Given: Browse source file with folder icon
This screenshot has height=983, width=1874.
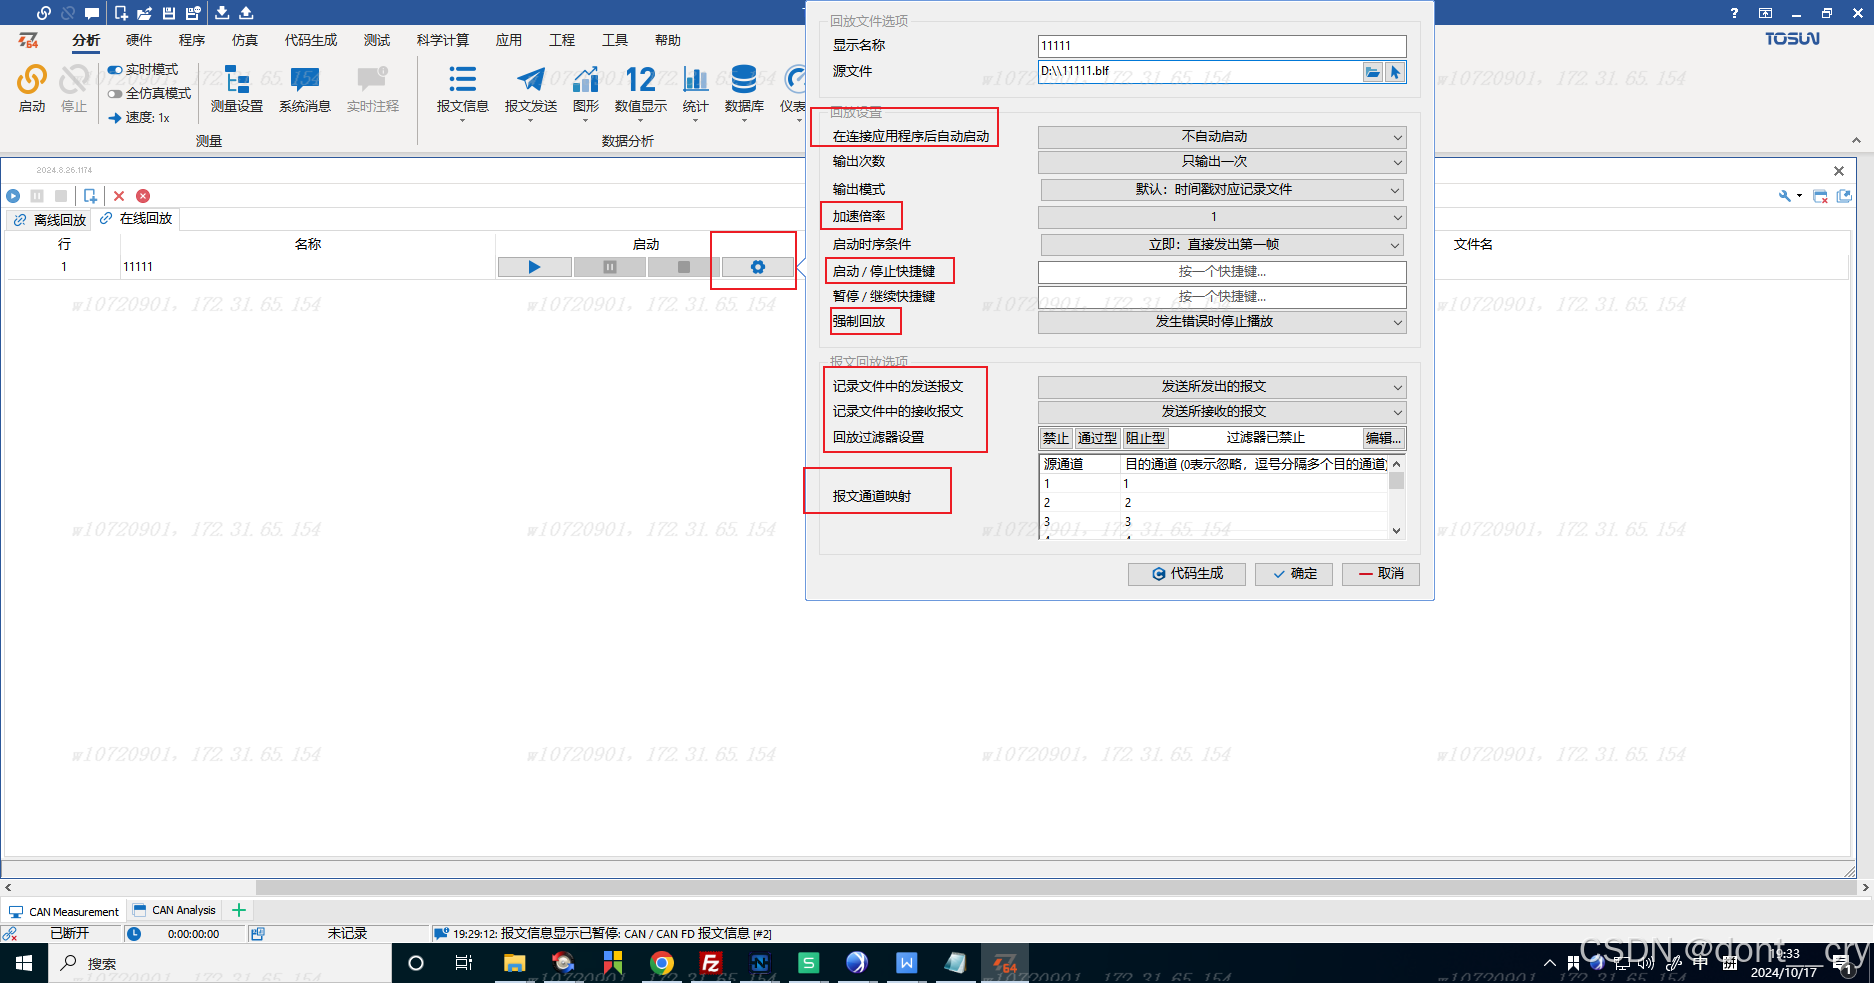Looking at the screenshot, I should pos(1372,72).
